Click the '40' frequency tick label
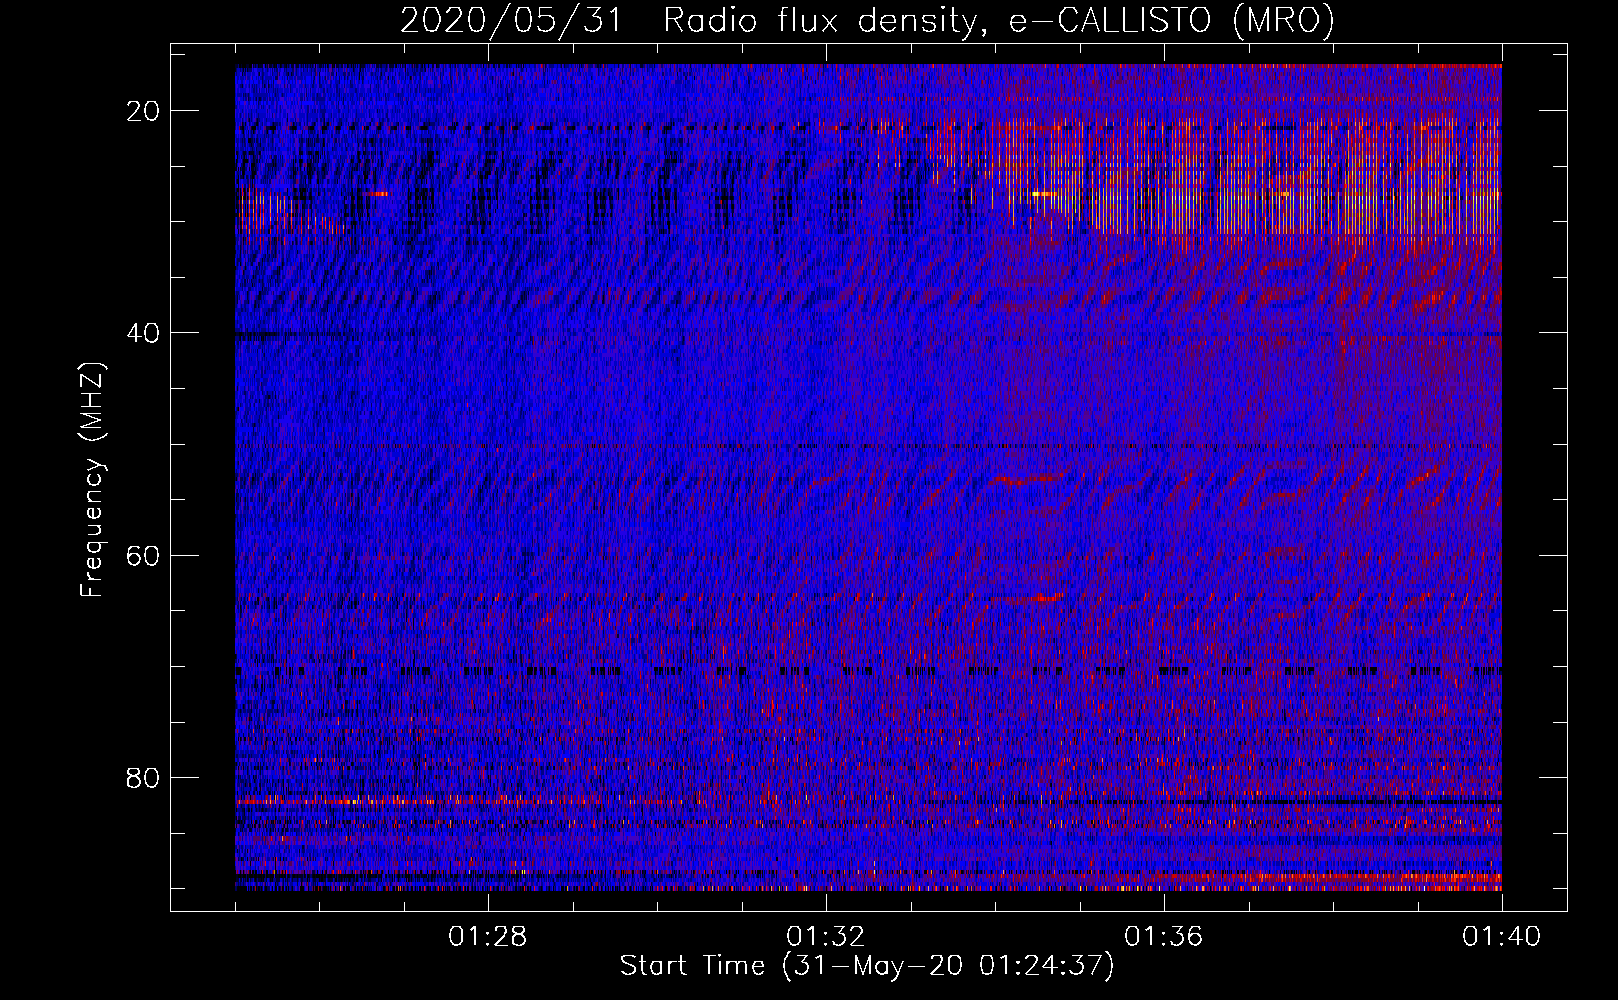 (x=144, y=333)
